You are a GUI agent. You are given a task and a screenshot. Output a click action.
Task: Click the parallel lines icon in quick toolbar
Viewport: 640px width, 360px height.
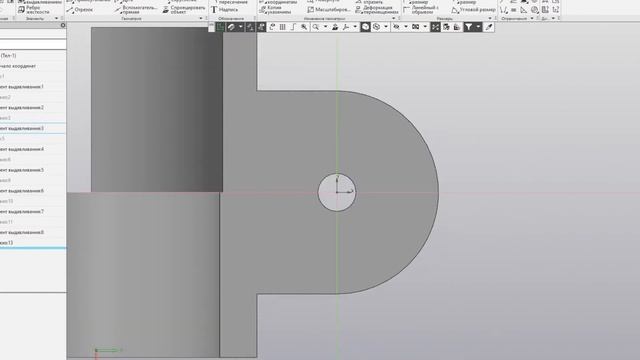pyautogui.click(x=282, y=27)
